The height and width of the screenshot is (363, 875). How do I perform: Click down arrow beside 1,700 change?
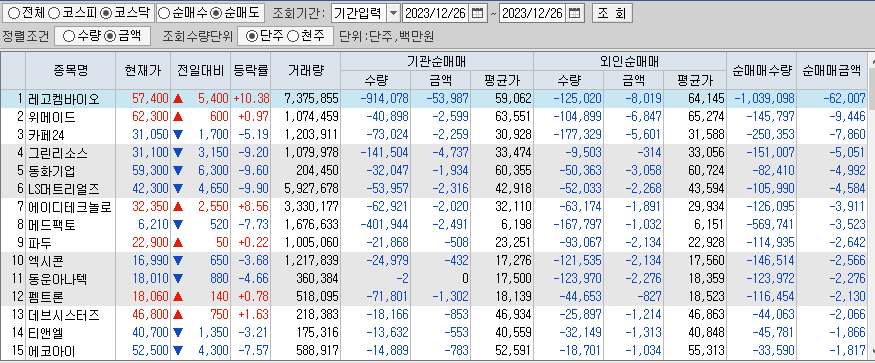pos(178,135)
